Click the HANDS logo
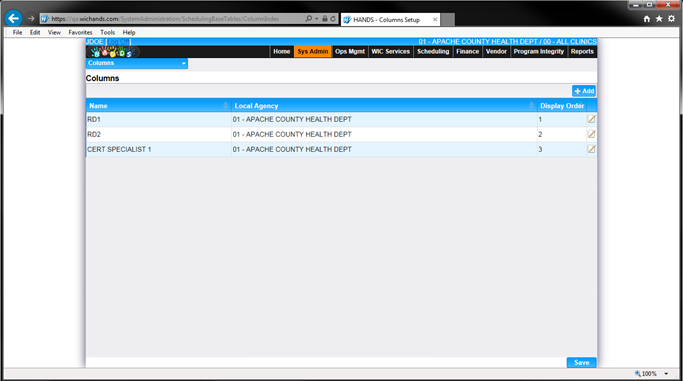This screenshot has height=381, width=683. pos(112,52)
